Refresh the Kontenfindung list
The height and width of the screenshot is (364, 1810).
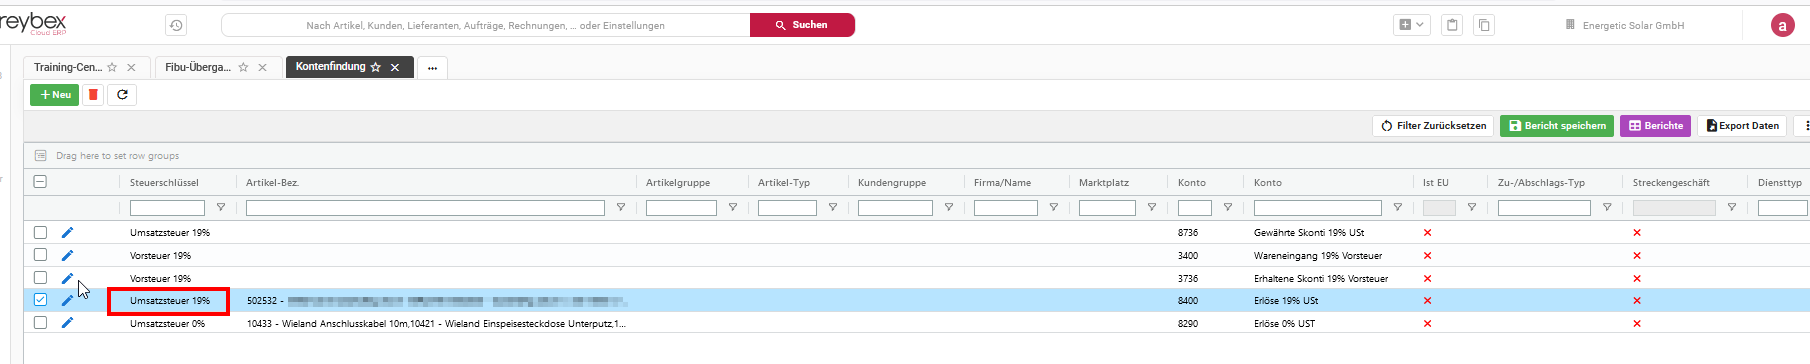coord(122,95)
